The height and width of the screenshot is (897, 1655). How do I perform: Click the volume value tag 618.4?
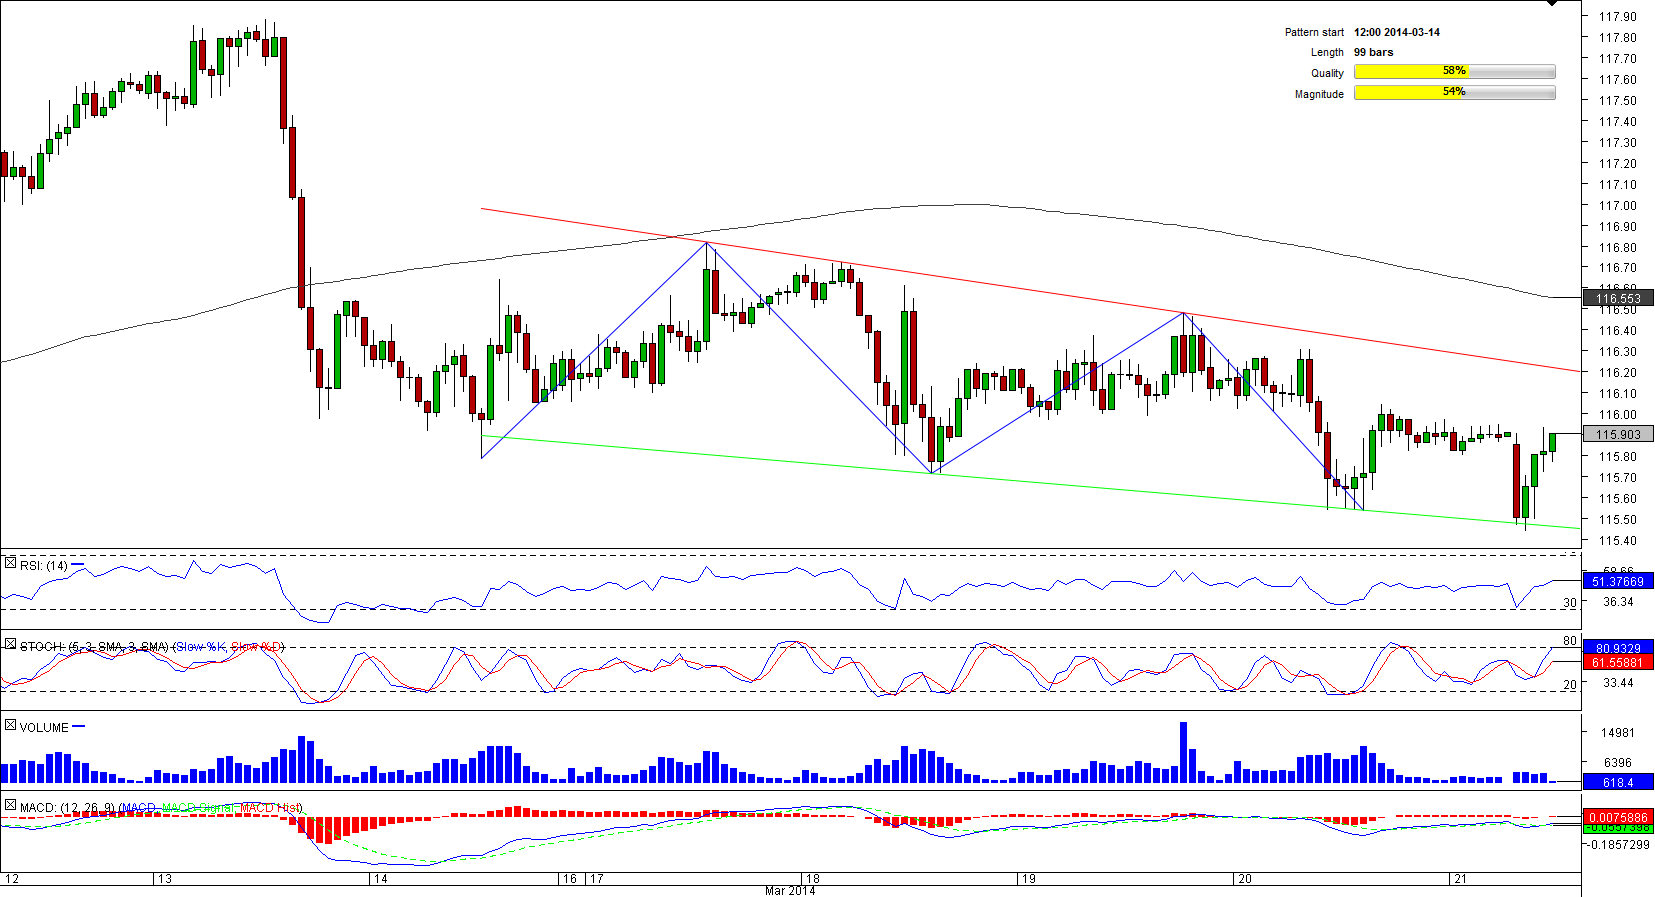(1617, 782)
